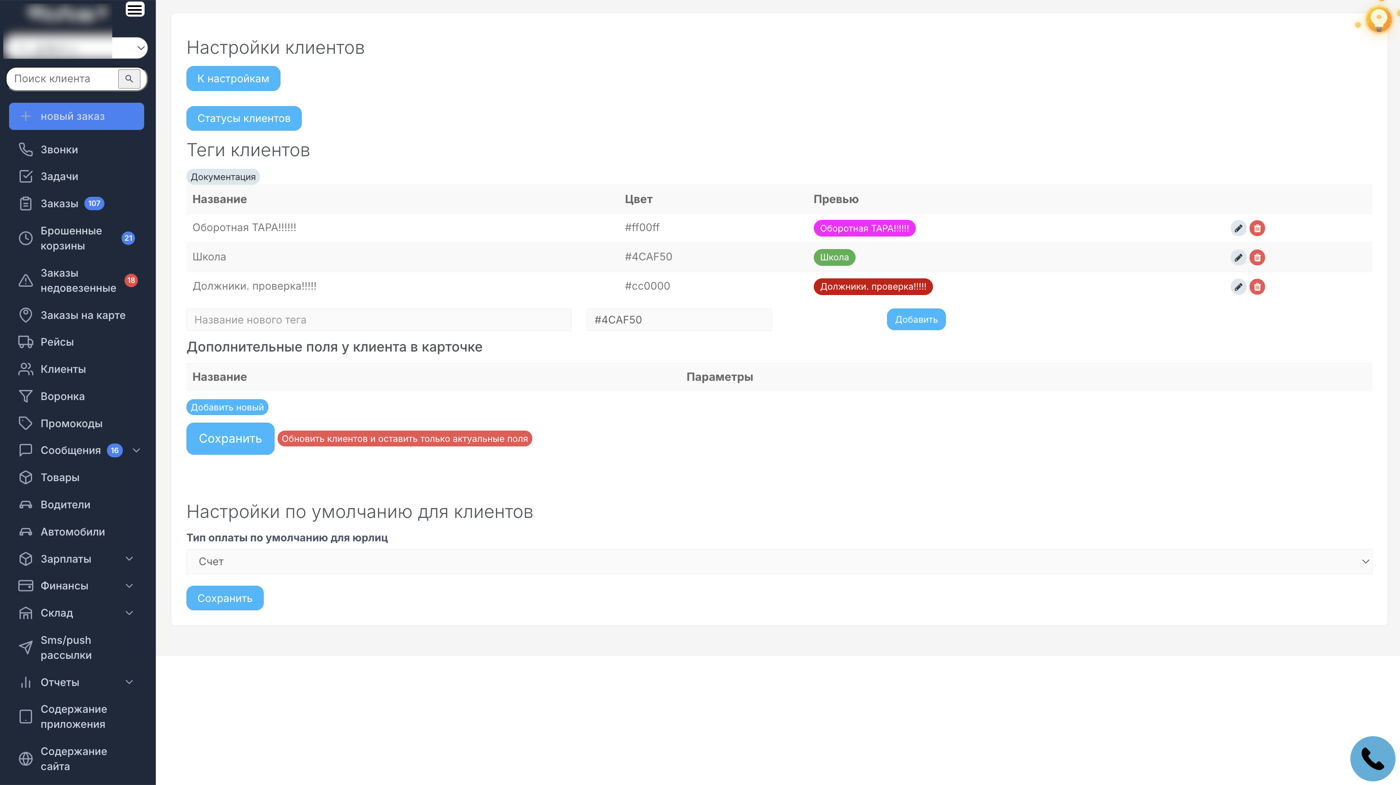Screen dimensions: 1400x785
Task: Click the orange notification icon top right
Action: coord(1378,20)
